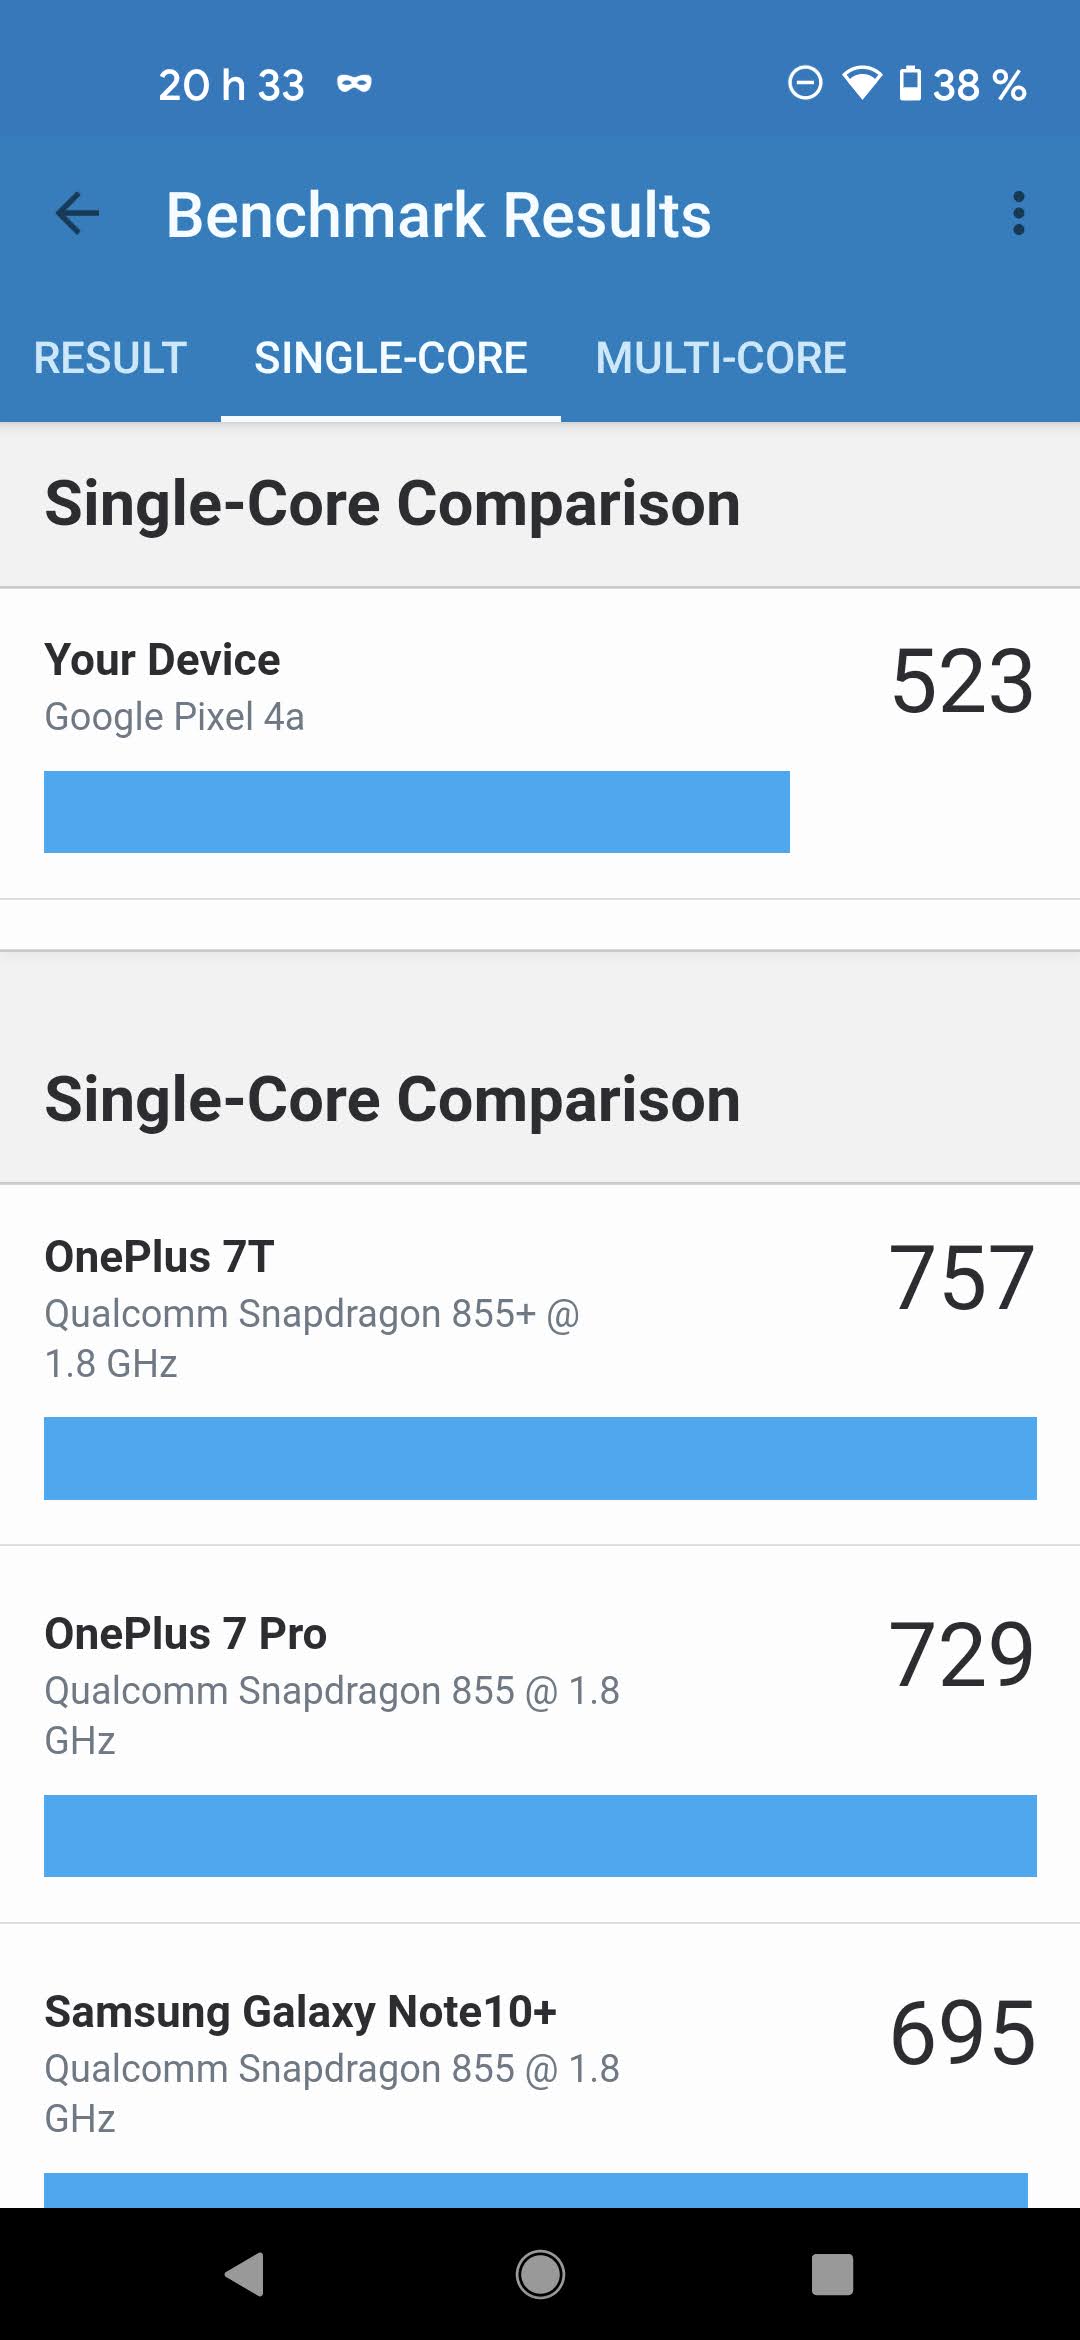Tap the Google Pixel 4a score bar
Viewport: 1080px width, 2340px height.
click(x=417, y=812)
